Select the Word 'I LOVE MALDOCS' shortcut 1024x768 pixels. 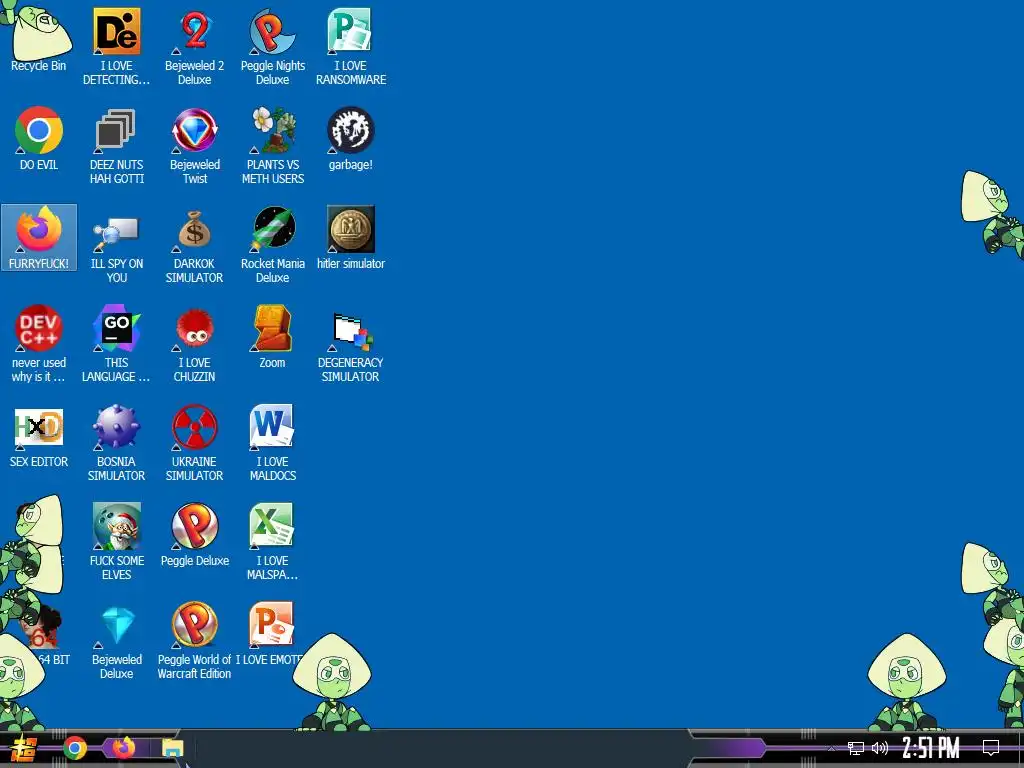272,443
